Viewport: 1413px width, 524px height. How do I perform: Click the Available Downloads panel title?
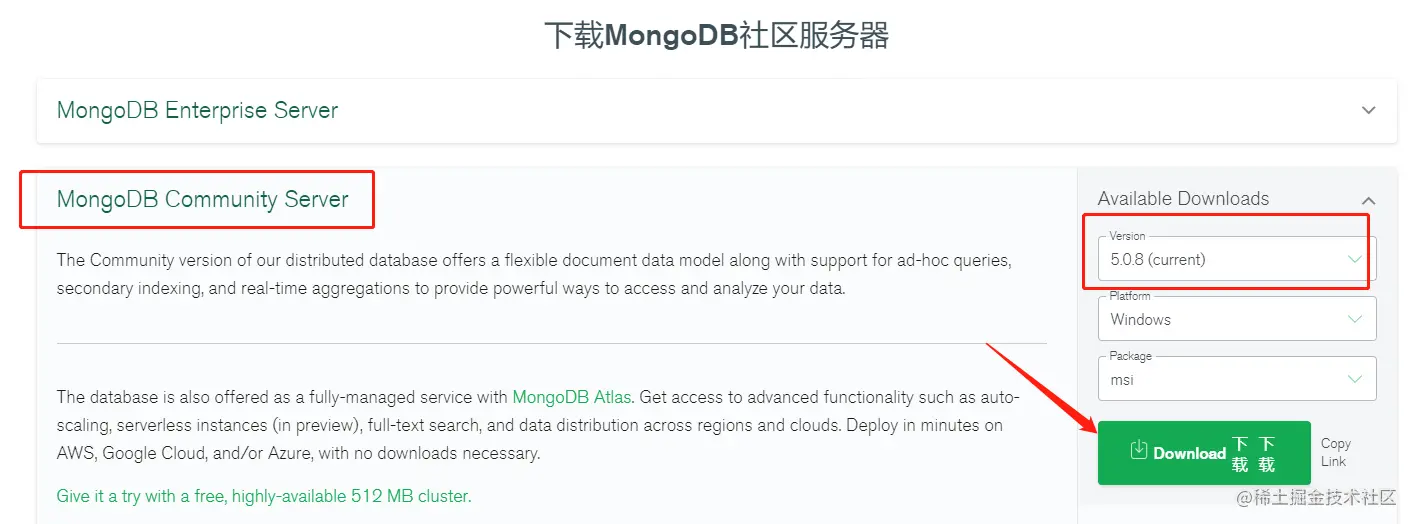pos(1183,198)
